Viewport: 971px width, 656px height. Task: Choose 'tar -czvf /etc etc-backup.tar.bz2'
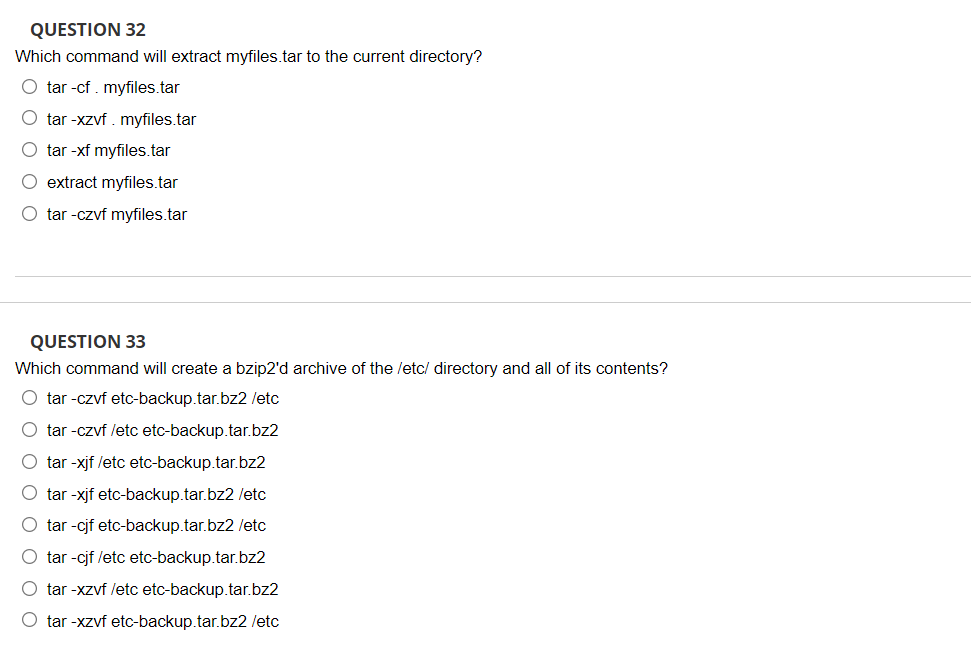[x=29, y=429]
